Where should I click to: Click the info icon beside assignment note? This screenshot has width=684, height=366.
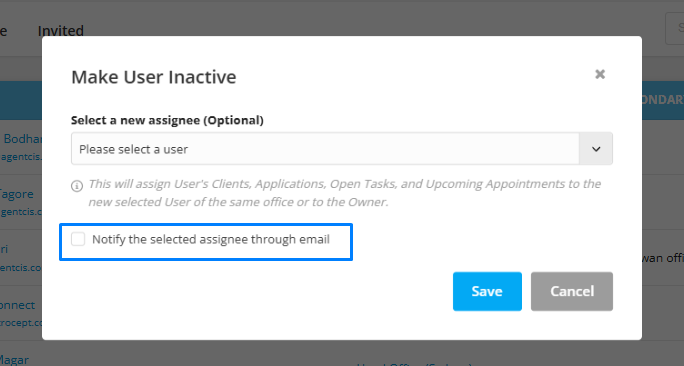tap(77, 186)
